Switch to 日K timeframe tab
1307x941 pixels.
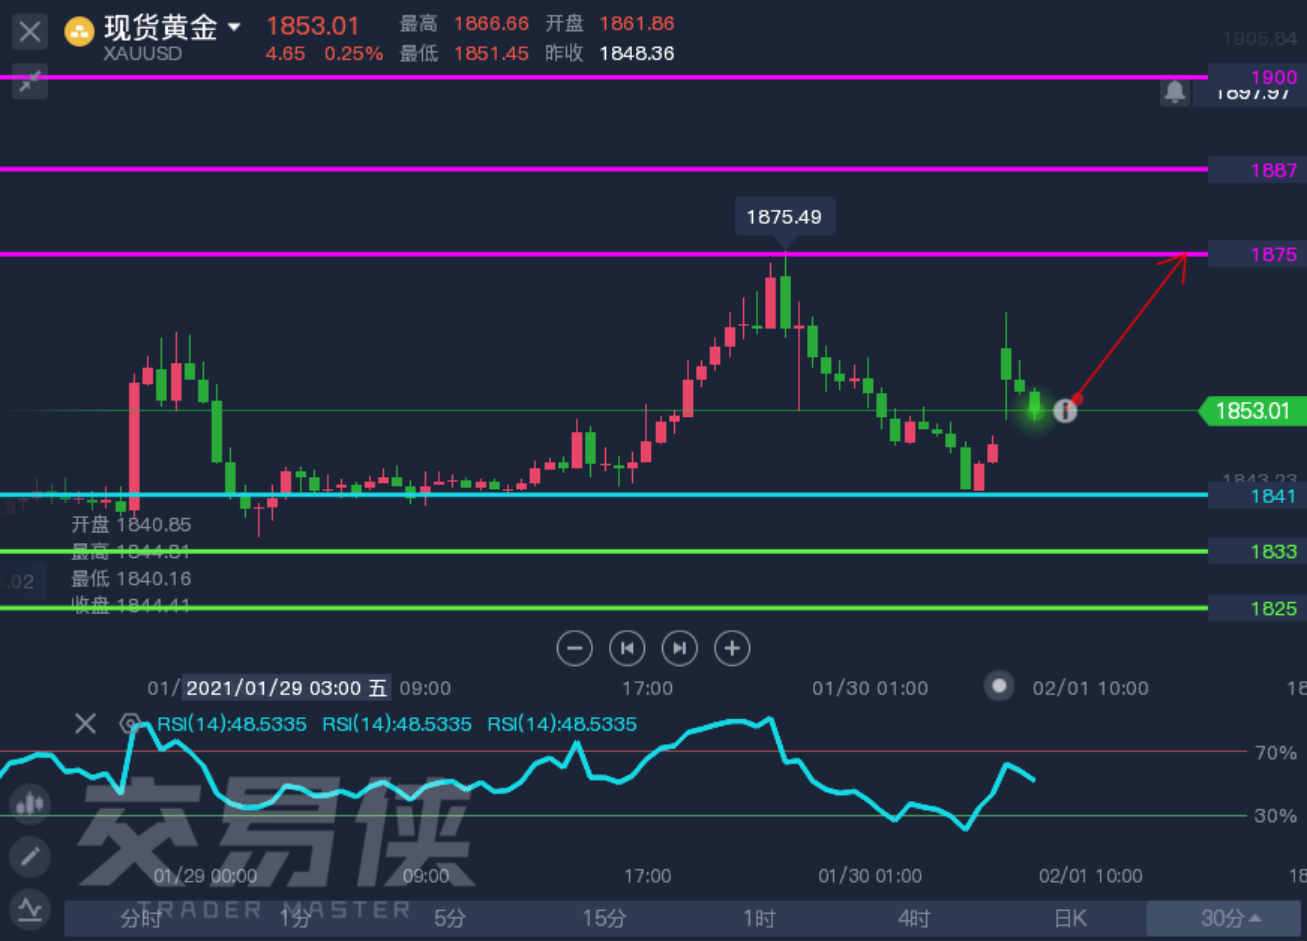[x=1070, y=918]
